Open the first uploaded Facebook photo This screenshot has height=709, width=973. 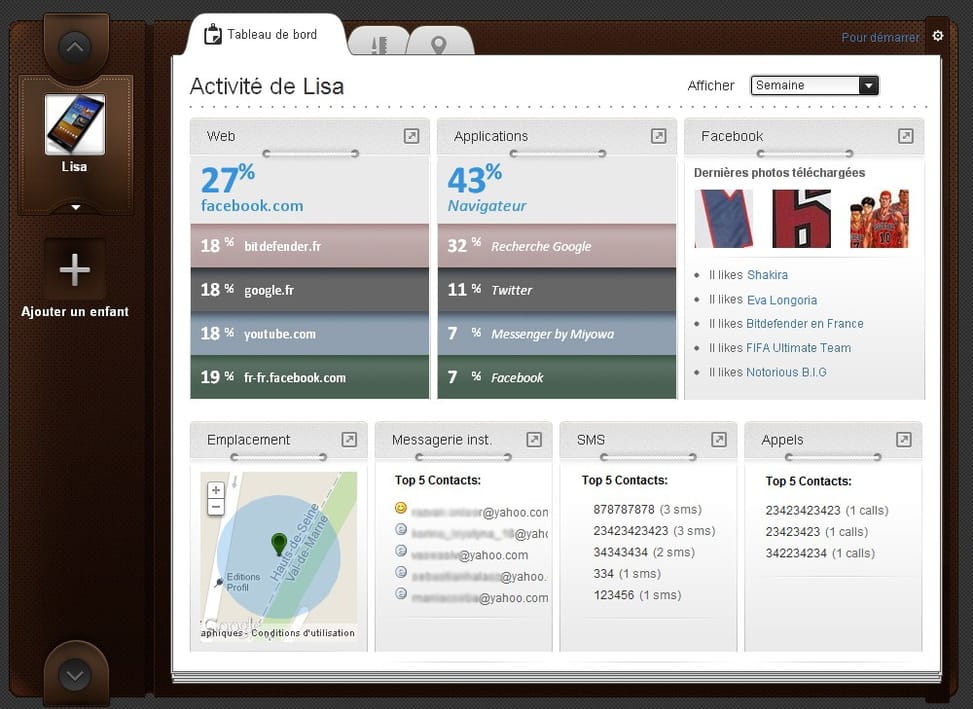[x=724, y=219]
